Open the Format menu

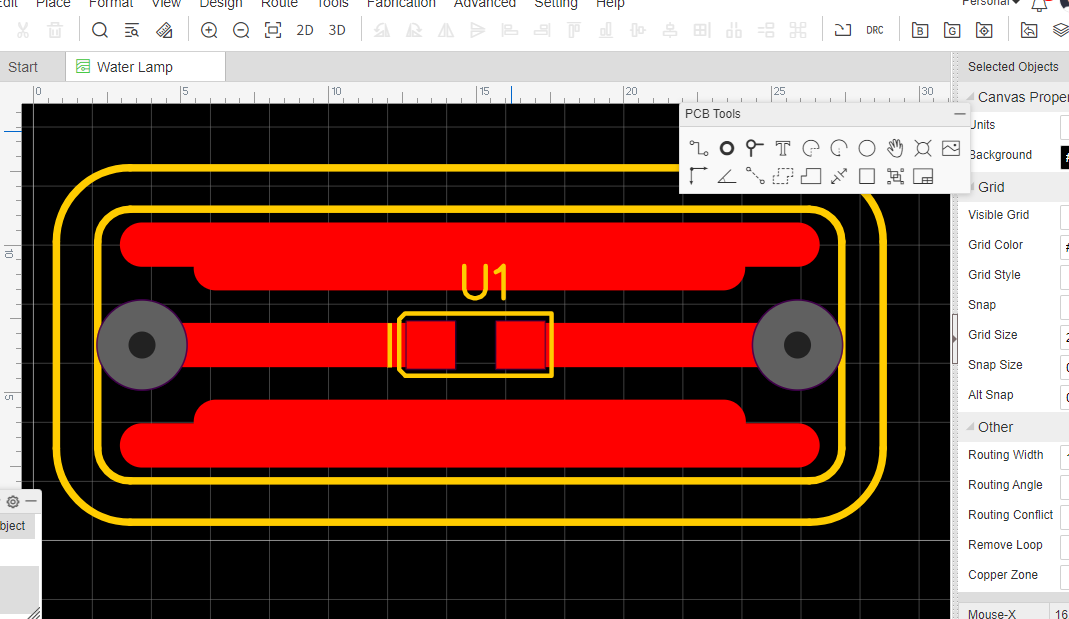(x=111, y=3)
